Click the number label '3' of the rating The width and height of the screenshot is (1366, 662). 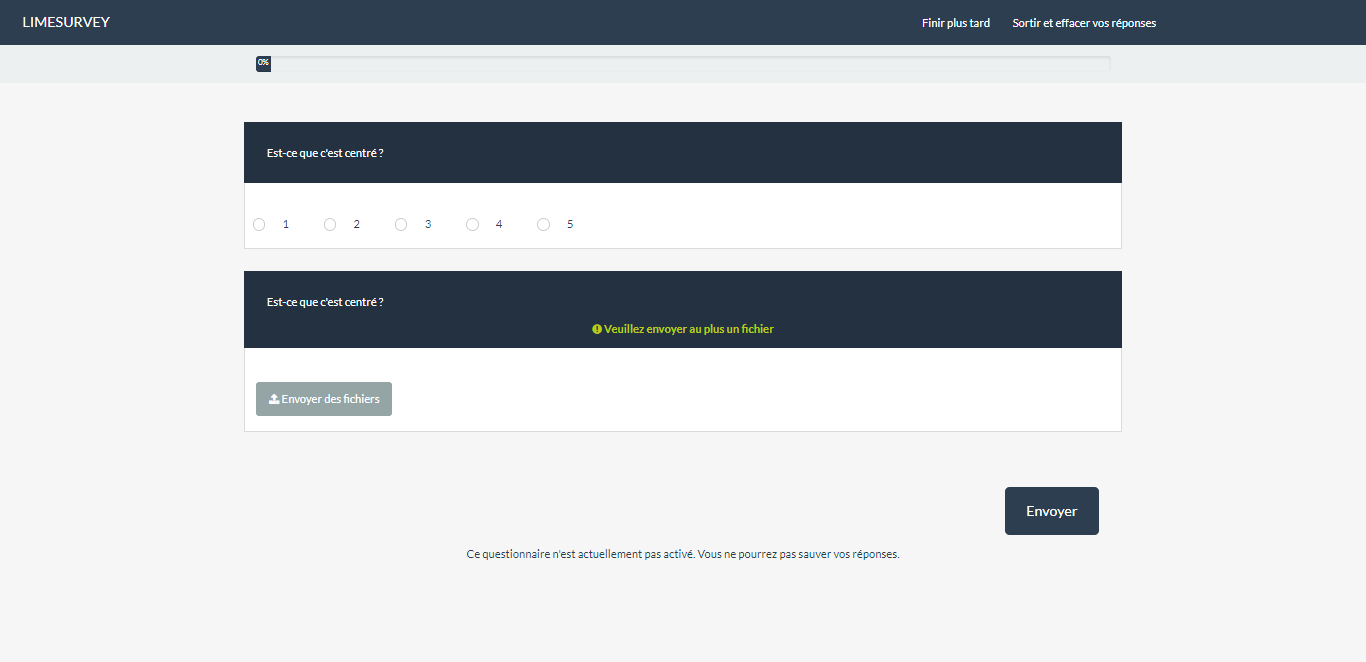click(x=428, y=225)
